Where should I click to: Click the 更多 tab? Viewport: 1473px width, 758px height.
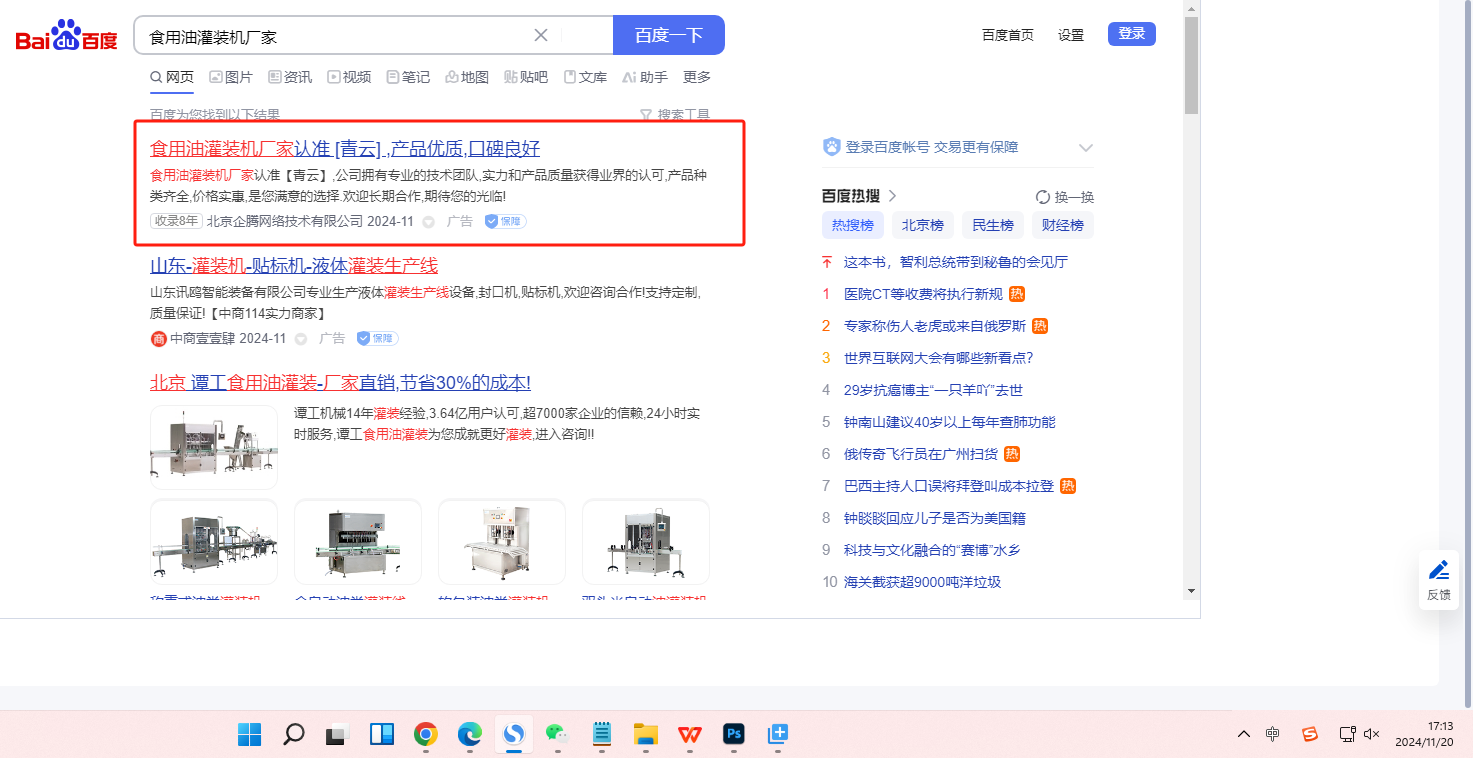697,77
